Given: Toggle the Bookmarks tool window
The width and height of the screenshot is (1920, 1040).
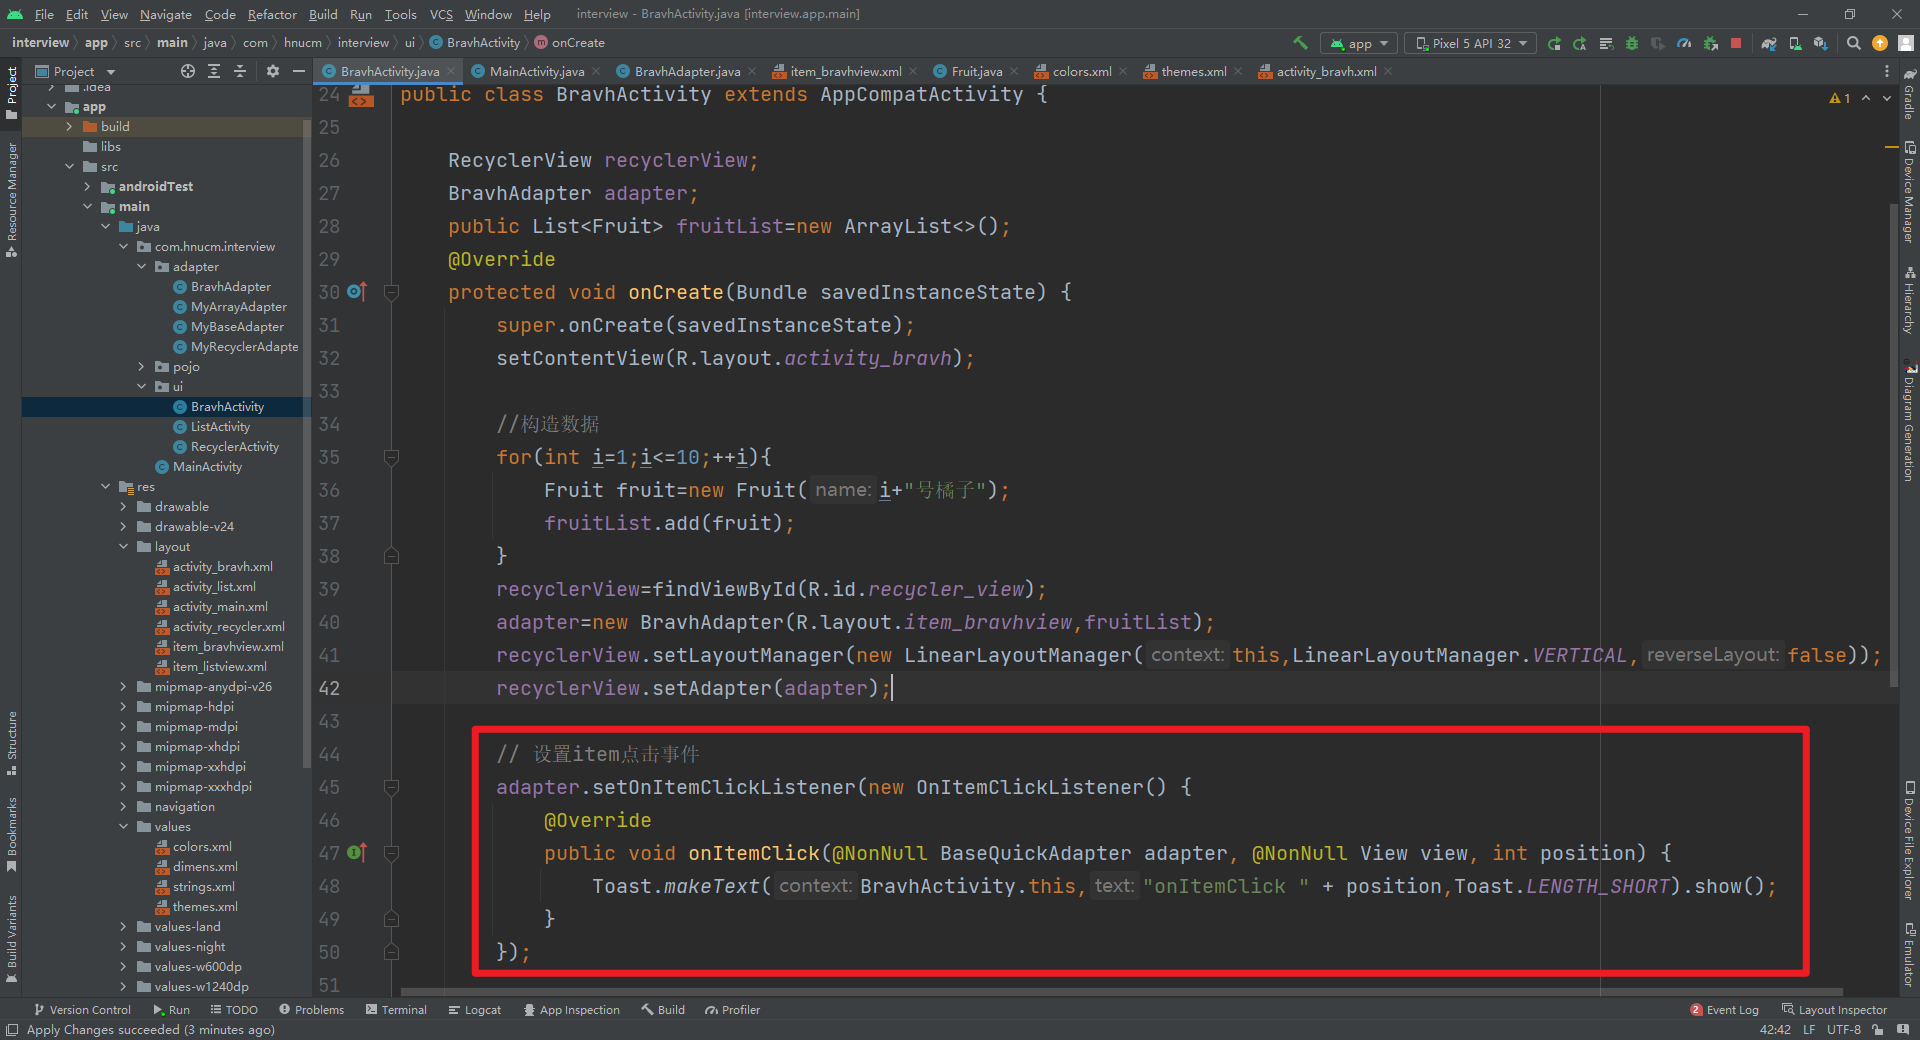Looking at the screenshot, I should point(12,834).
